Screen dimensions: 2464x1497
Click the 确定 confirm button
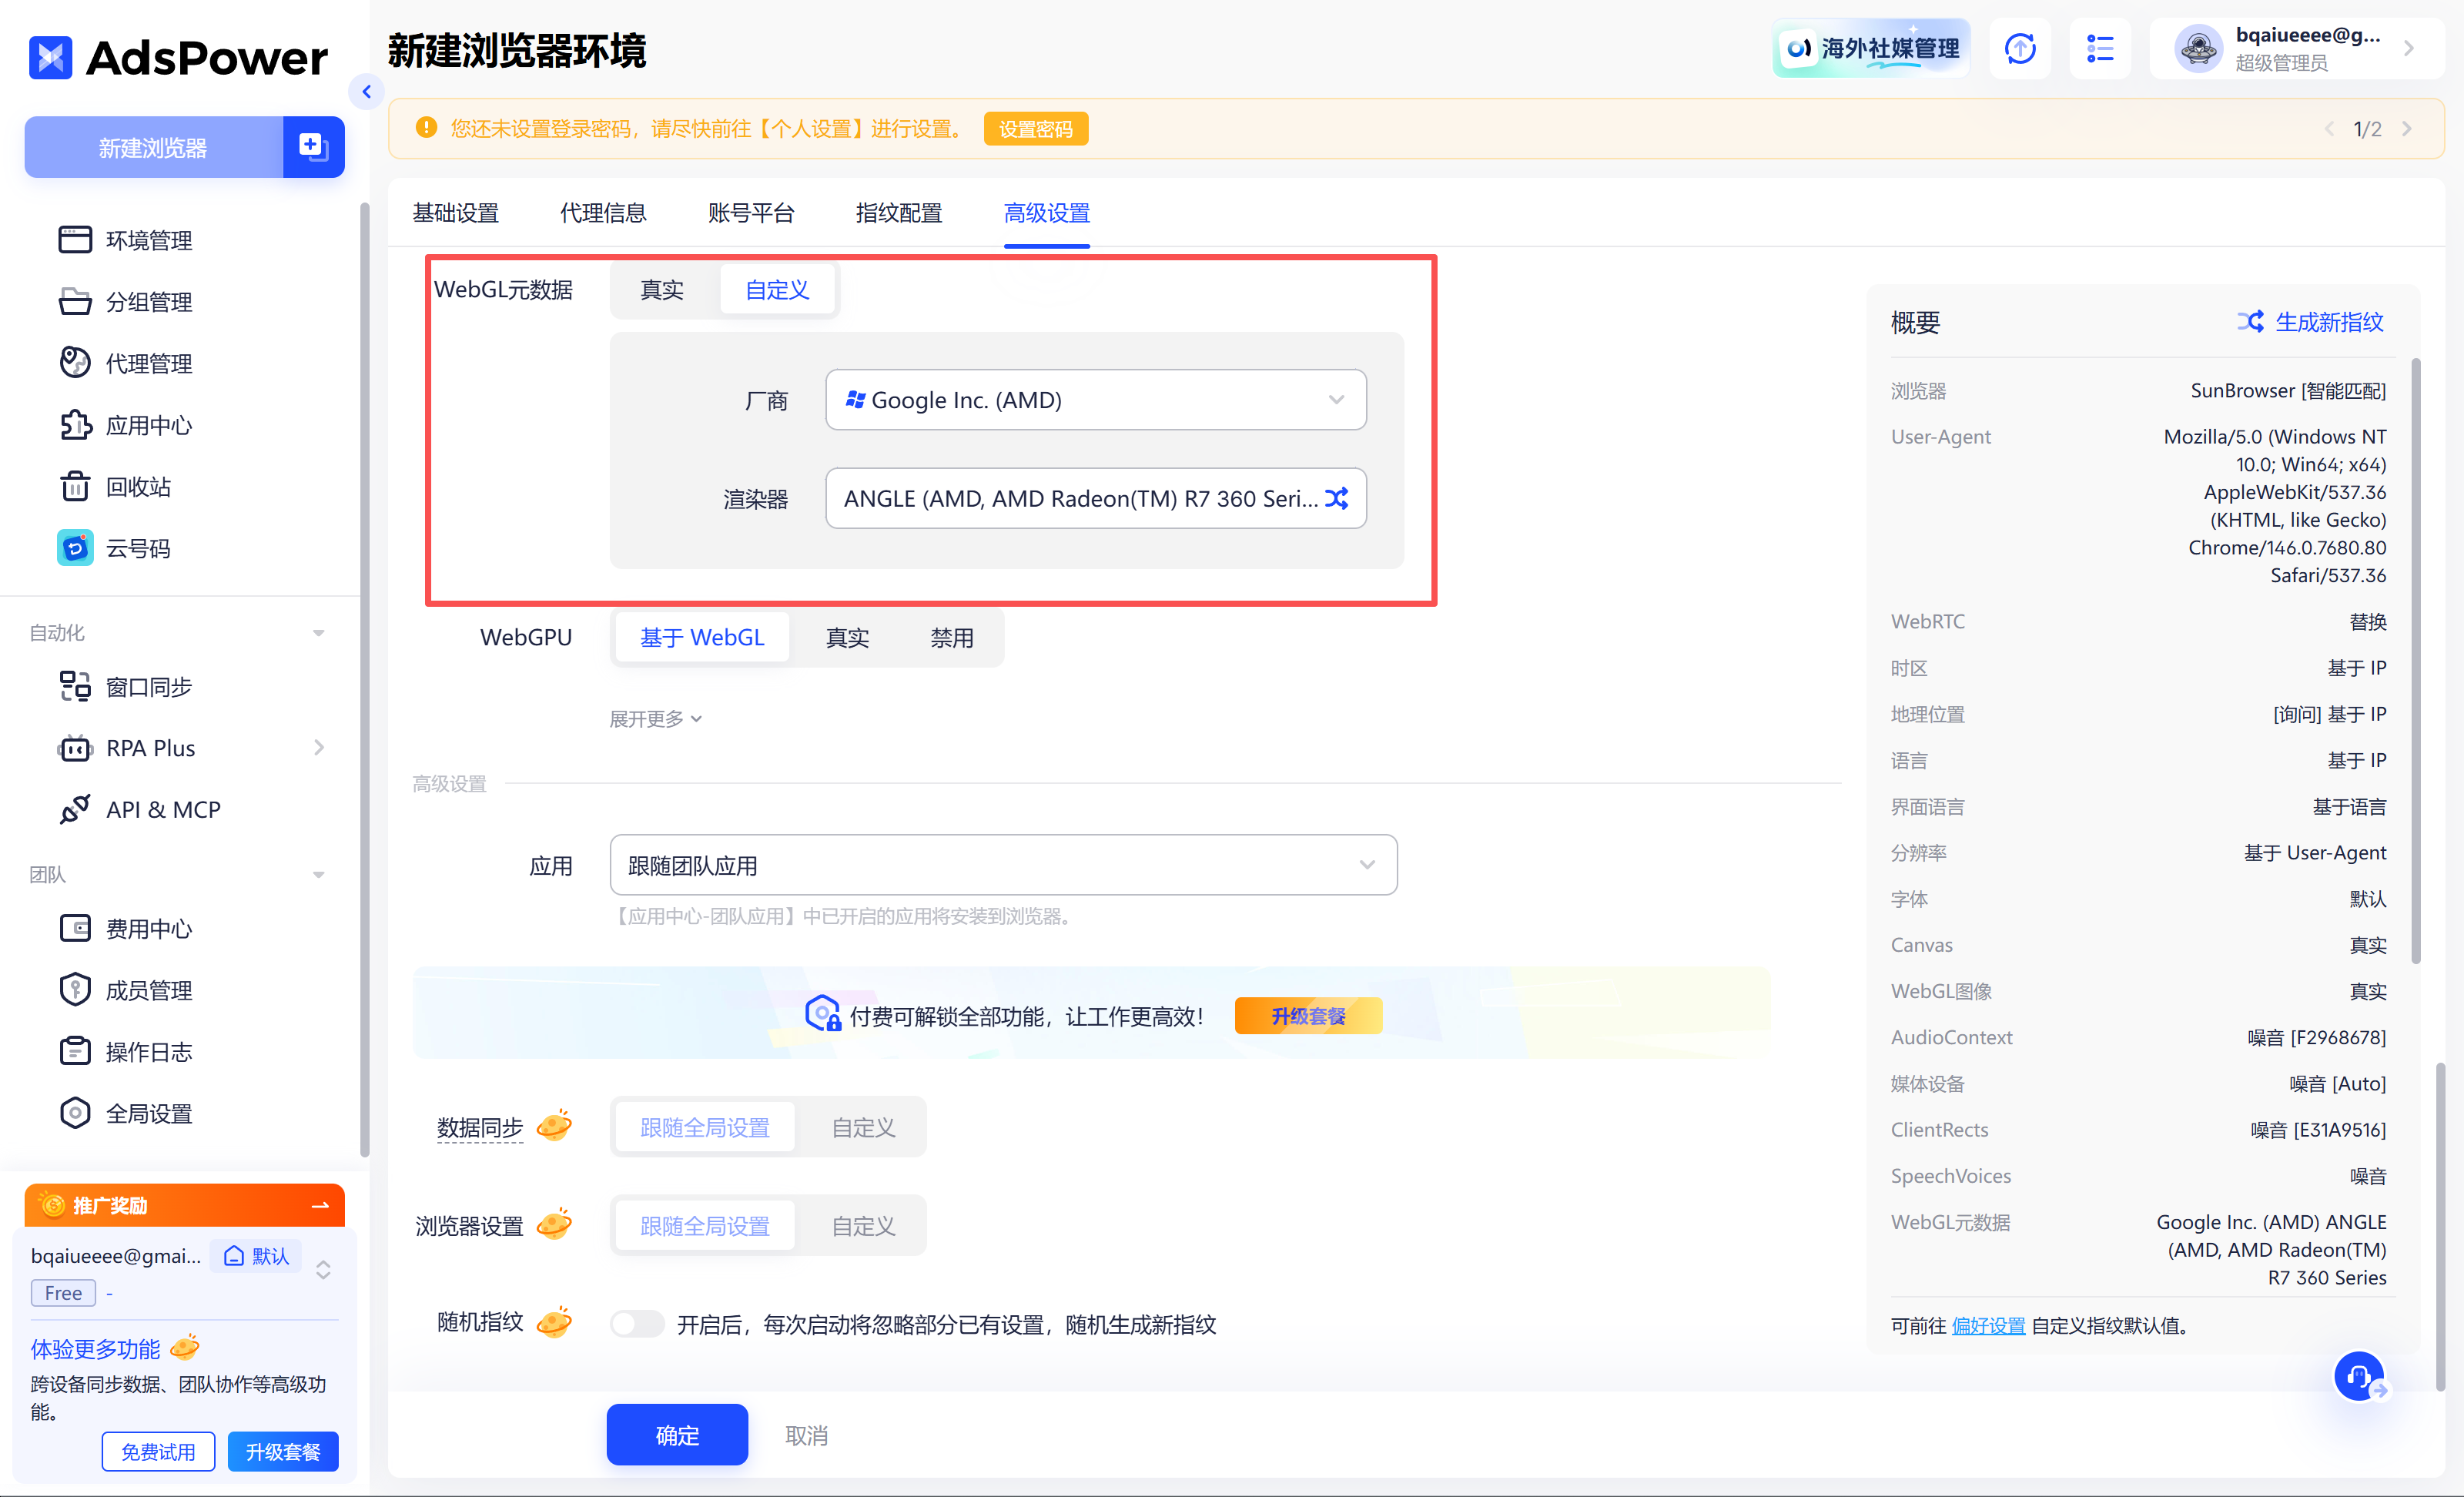click(x=677, y=1435)
